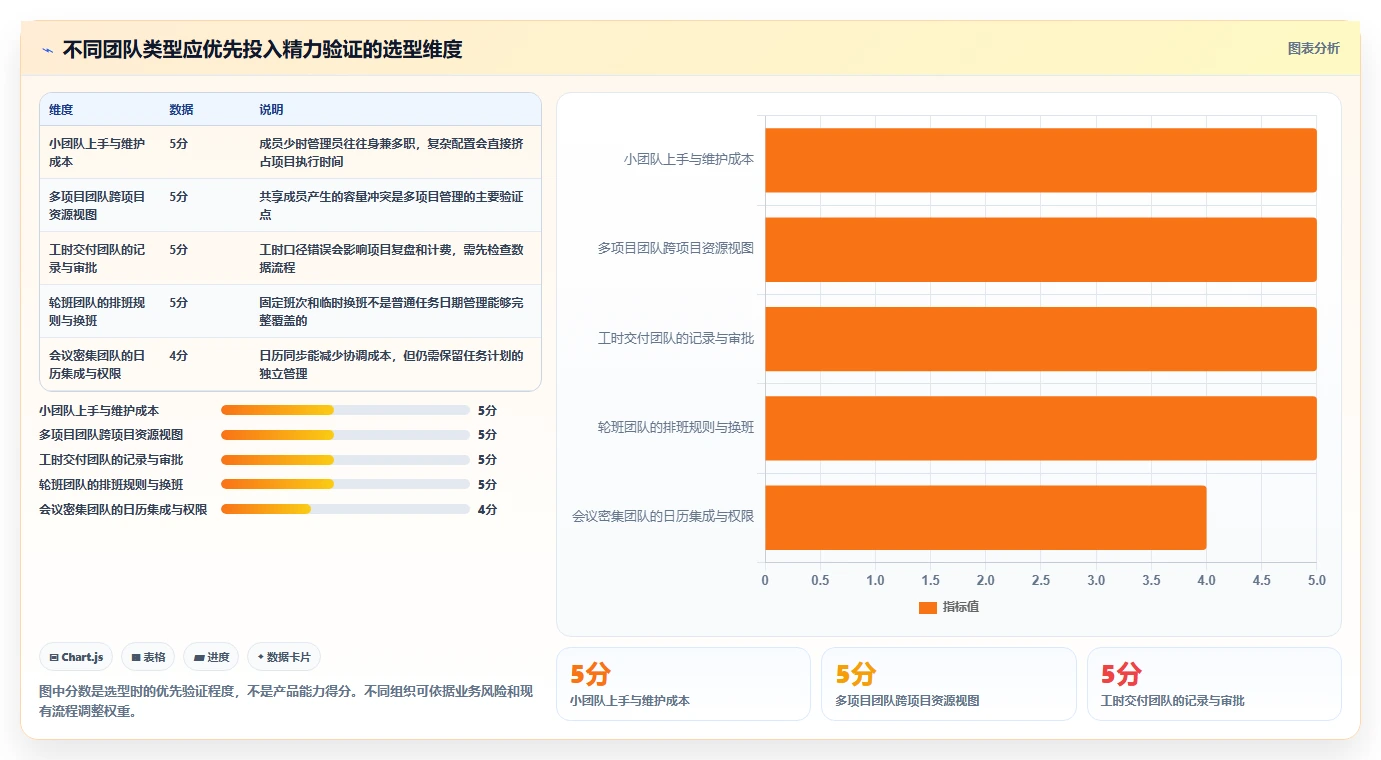Click the description starting 固定班次和临时换班
The image size is (1381, 760).
(391, 311)
